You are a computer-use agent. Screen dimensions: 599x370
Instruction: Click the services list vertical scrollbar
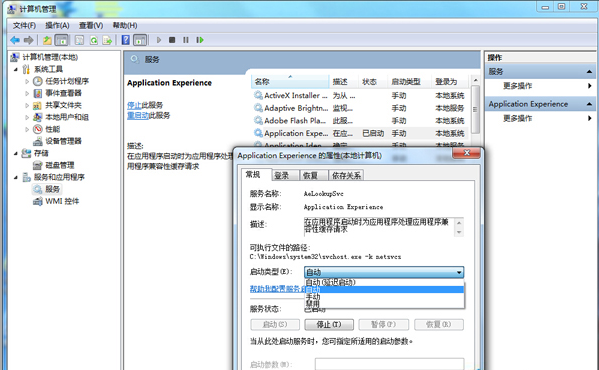coord(475,109)
